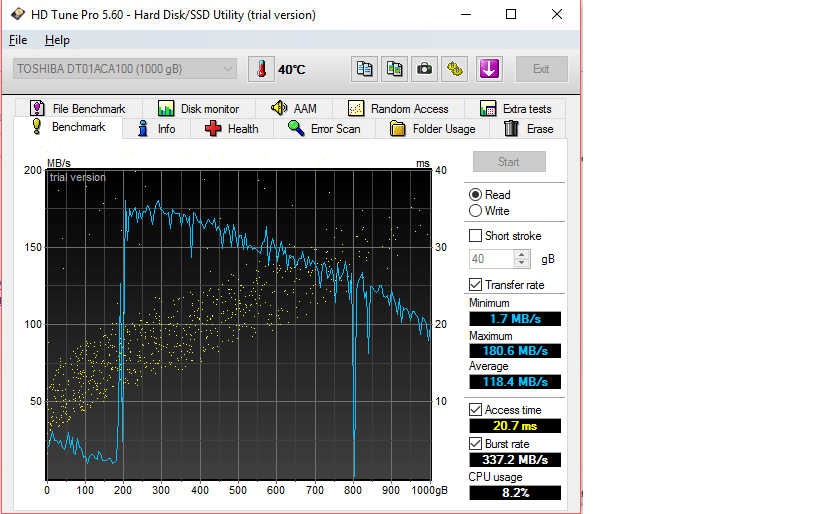Open the Help menu
Screen dimensions: 819x514
click(x=57, y=40)
